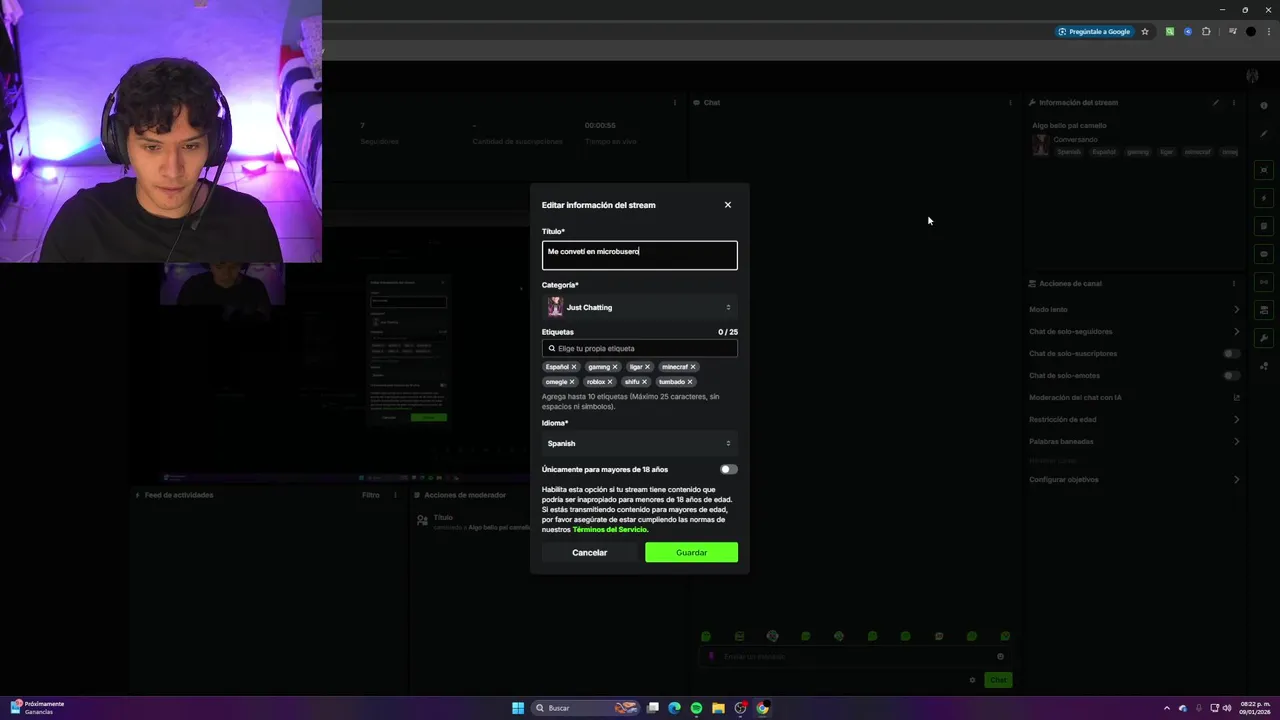The image size is (1280, 720).
Task: Click the pencil edit icon in Información del stream
Action: point(1217,103)
